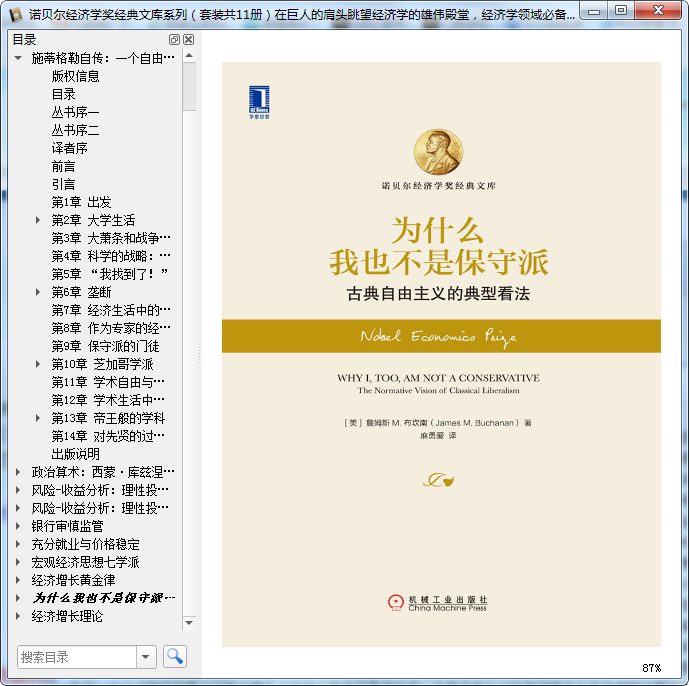Open the 版权信息 entry
Viewport: 689px width, 686px height.
point(76,76)
